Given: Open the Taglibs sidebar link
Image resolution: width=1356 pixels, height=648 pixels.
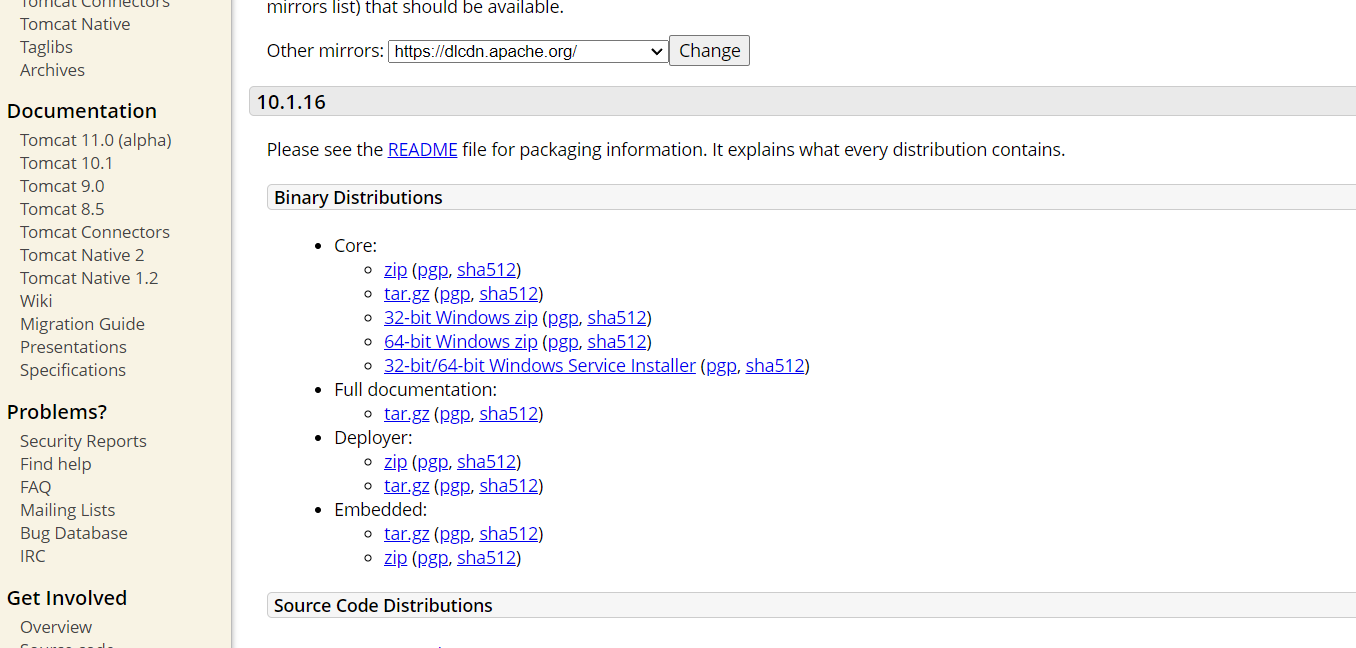Looking at the screenshot, I should point(46,47).
